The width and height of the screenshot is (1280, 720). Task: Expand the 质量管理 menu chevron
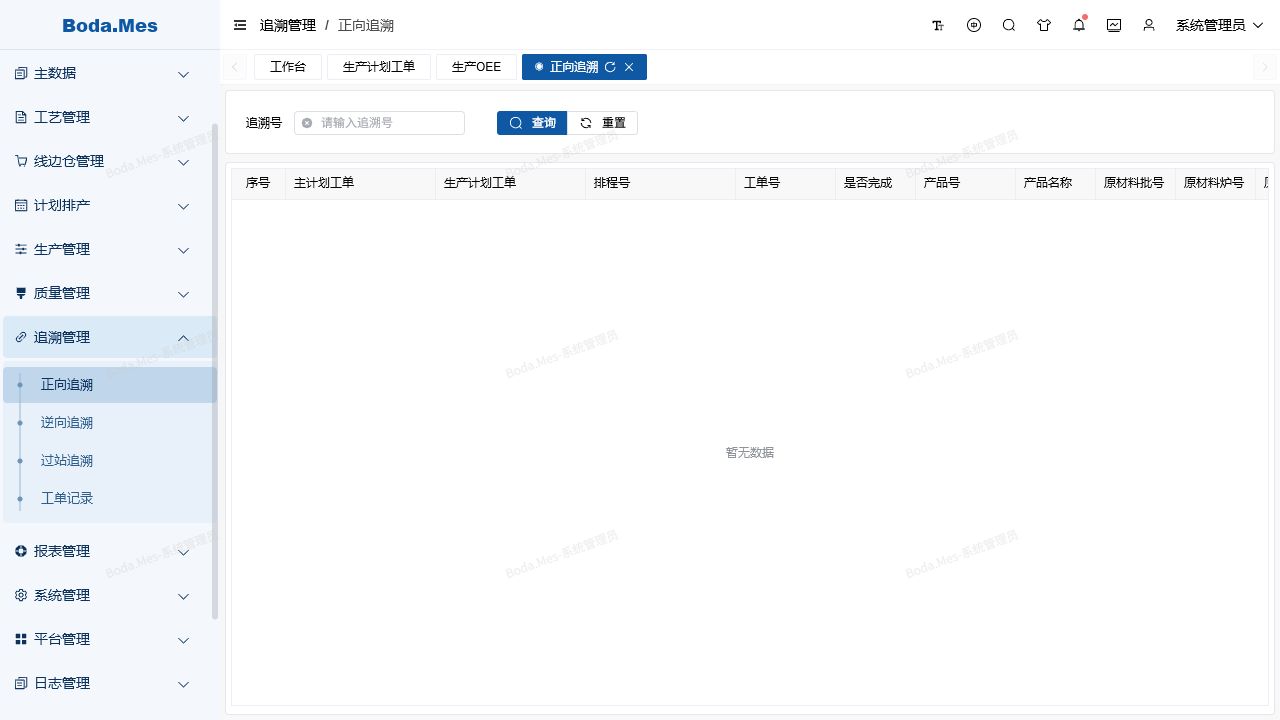click(x=183, y=294)
